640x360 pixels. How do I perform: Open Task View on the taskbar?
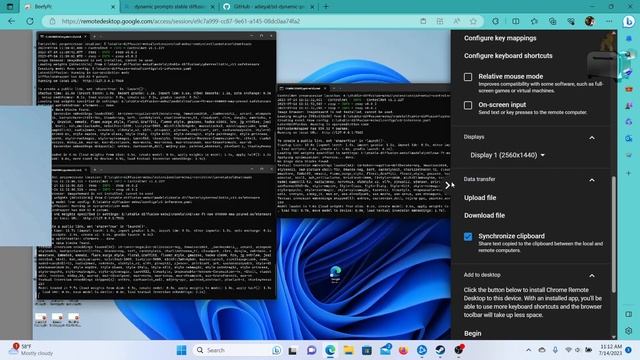coord(293,350)
